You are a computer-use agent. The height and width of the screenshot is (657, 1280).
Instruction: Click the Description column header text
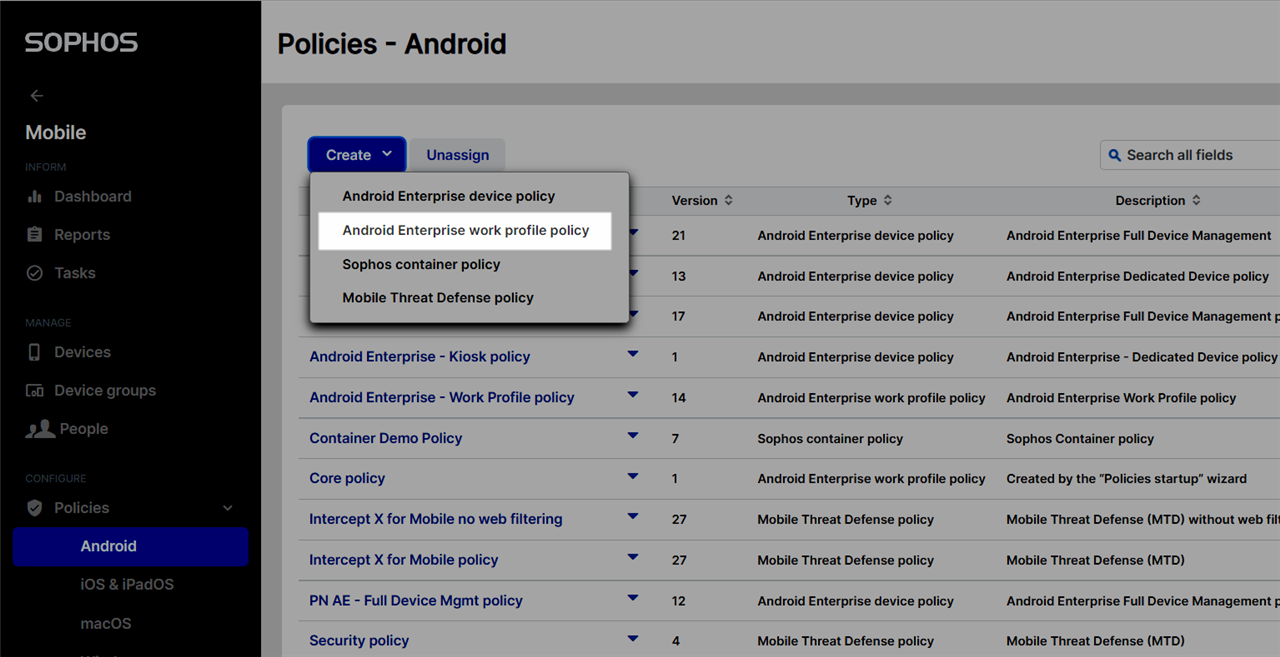click(x=1150, y=200)
